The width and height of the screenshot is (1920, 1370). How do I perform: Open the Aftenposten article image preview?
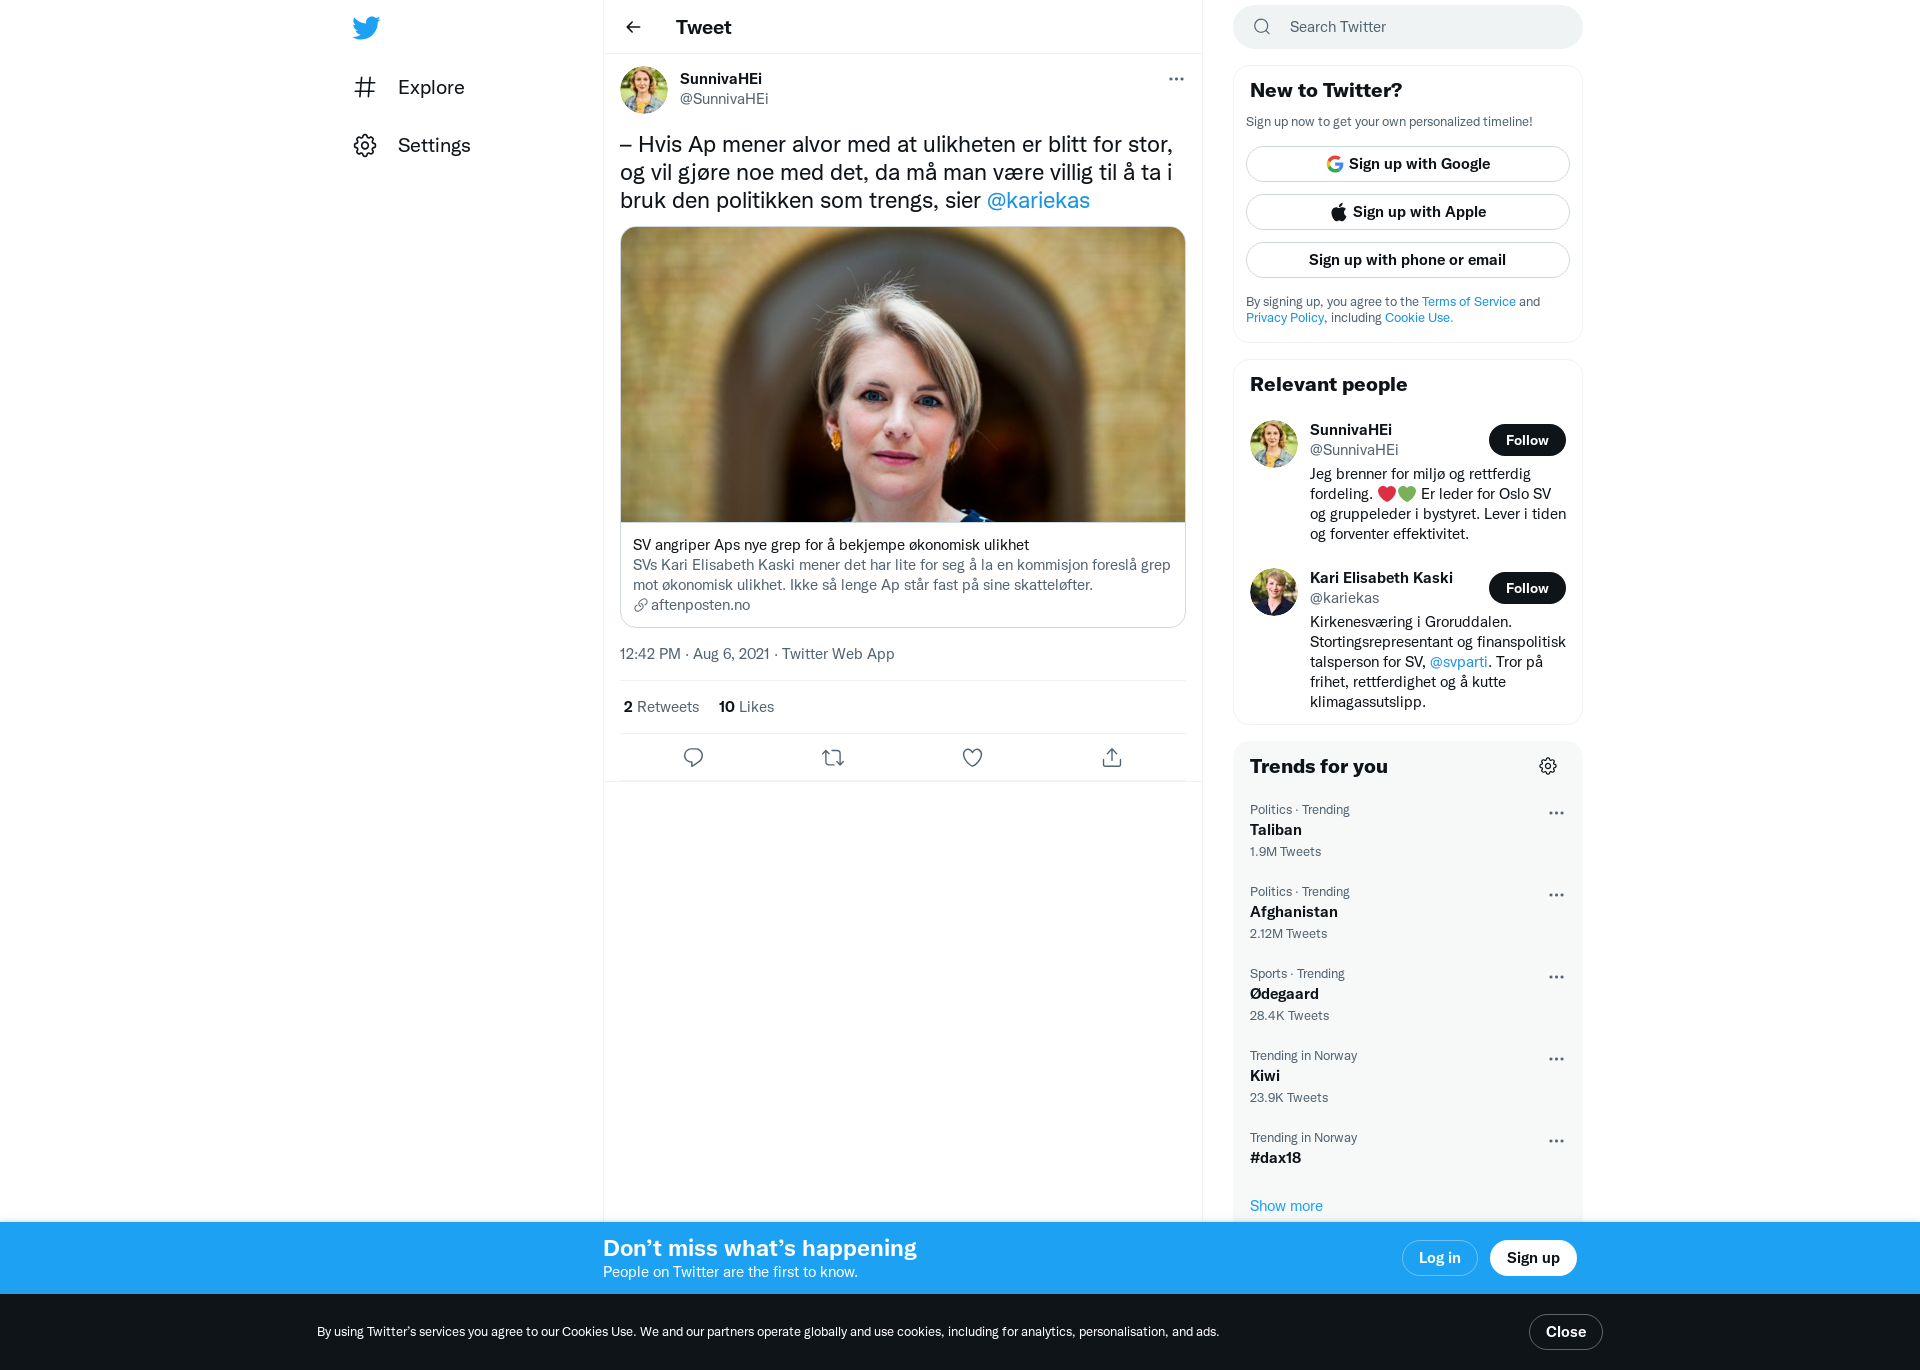pyautogui.click(x=902, y=374)
